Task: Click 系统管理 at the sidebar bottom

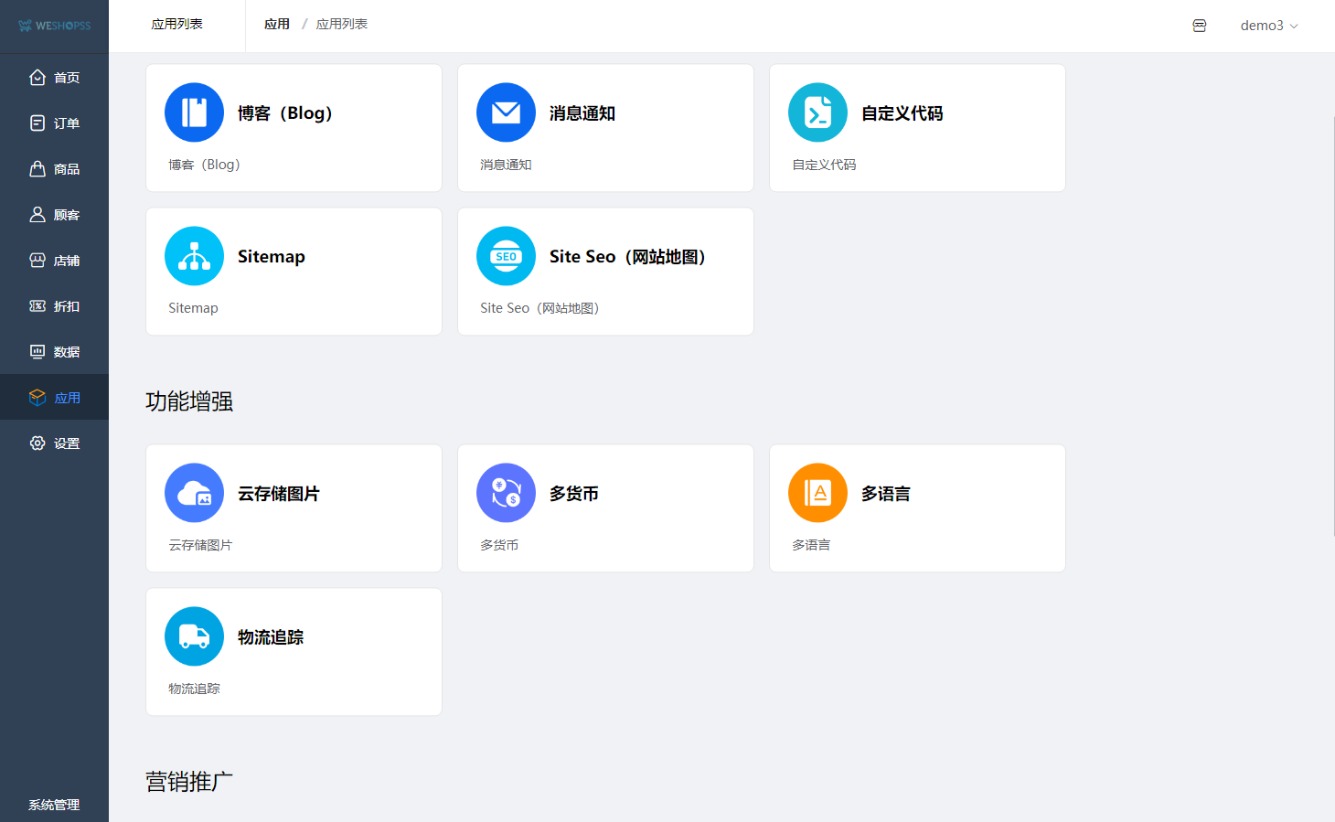Action: [x=54, y=805]
